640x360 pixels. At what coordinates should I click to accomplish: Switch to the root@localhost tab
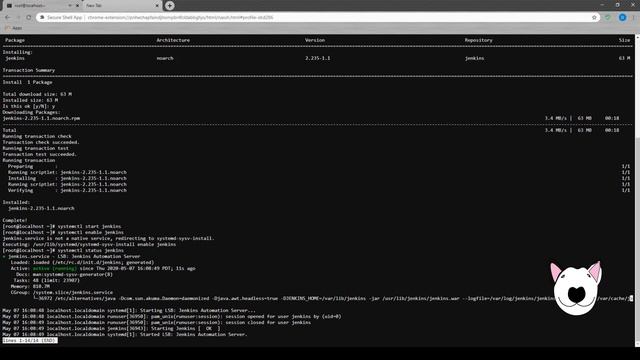41,6
